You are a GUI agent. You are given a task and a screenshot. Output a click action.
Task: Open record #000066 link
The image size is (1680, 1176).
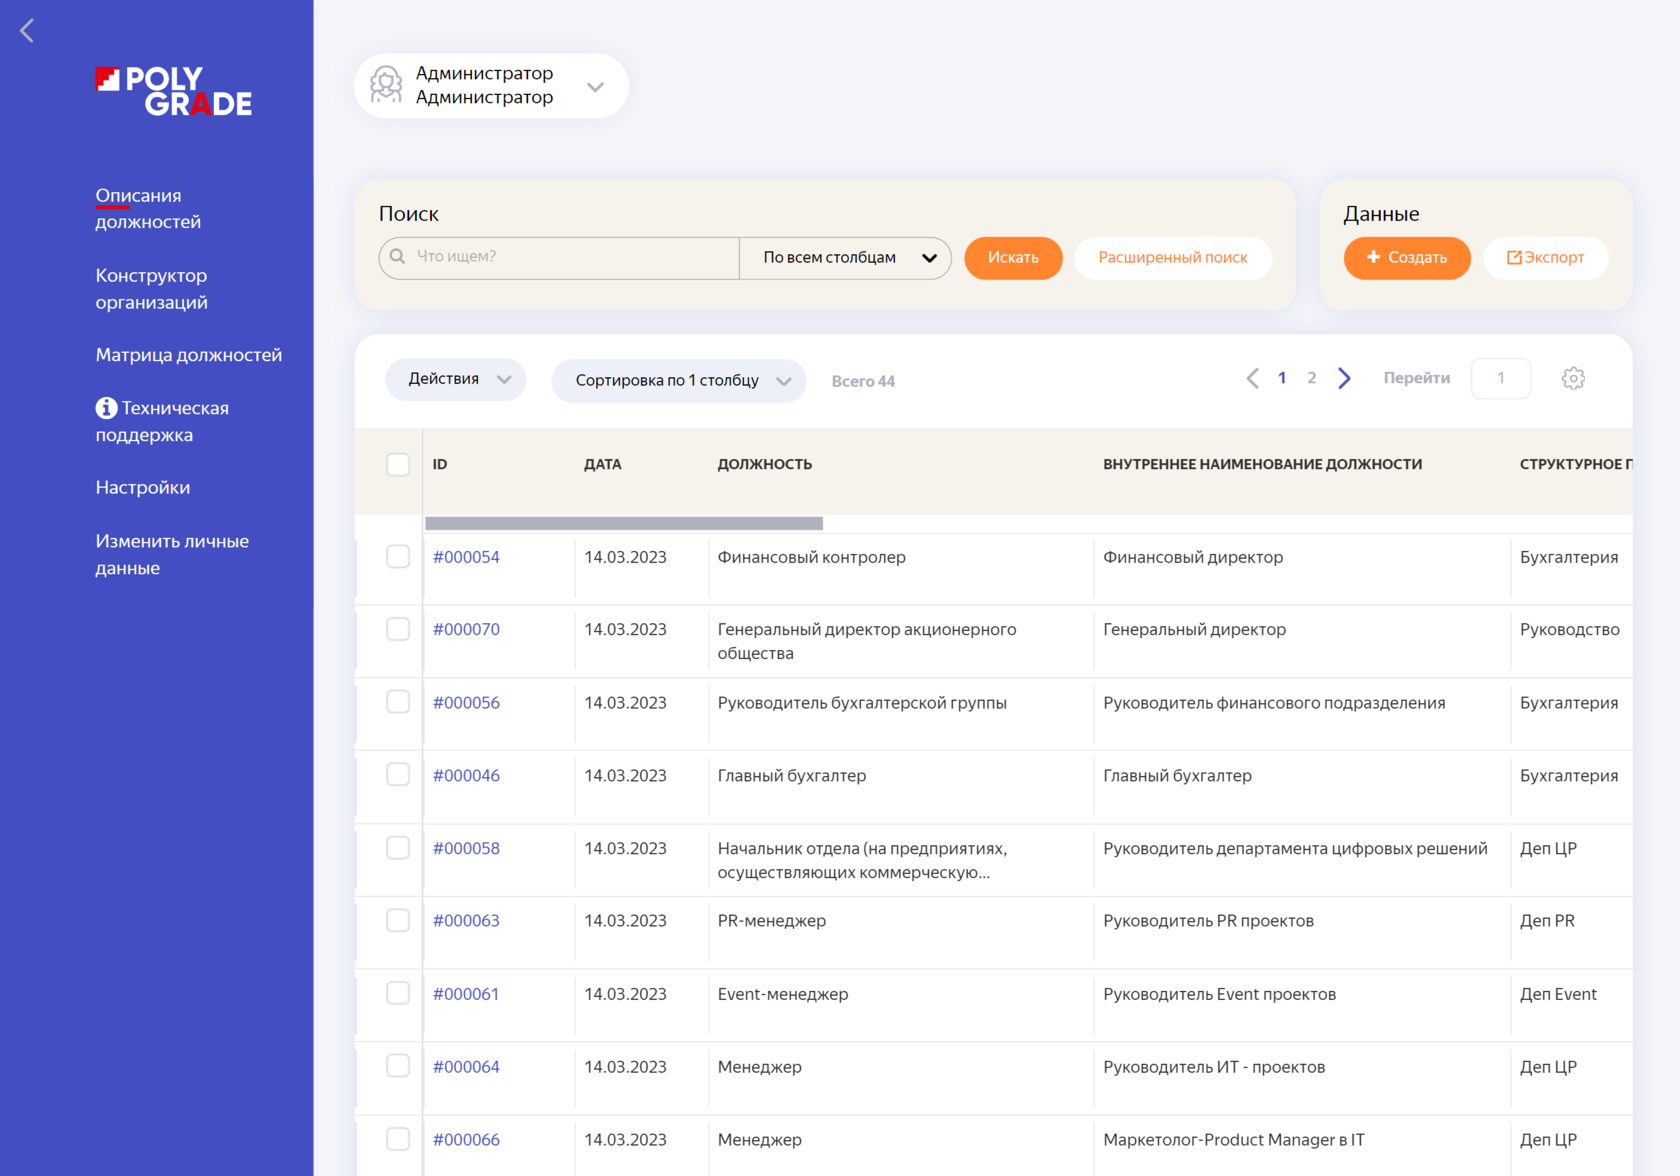466,1139
